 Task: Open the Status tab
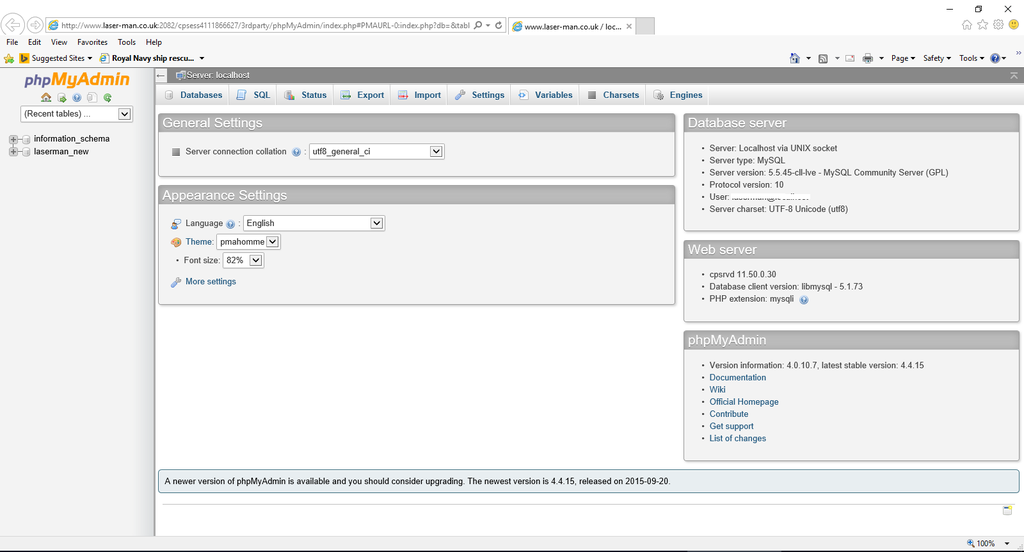coord(306,95)
